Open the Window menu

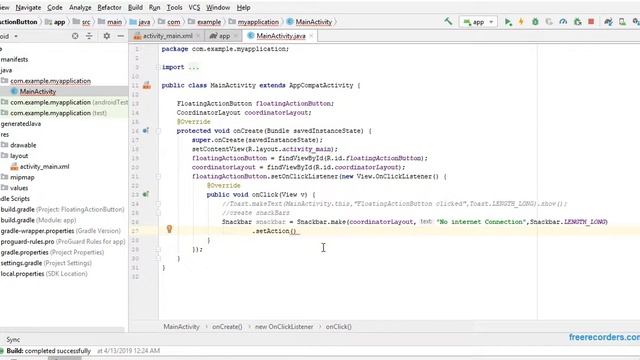pyautogui.click(x=218, y=7)
